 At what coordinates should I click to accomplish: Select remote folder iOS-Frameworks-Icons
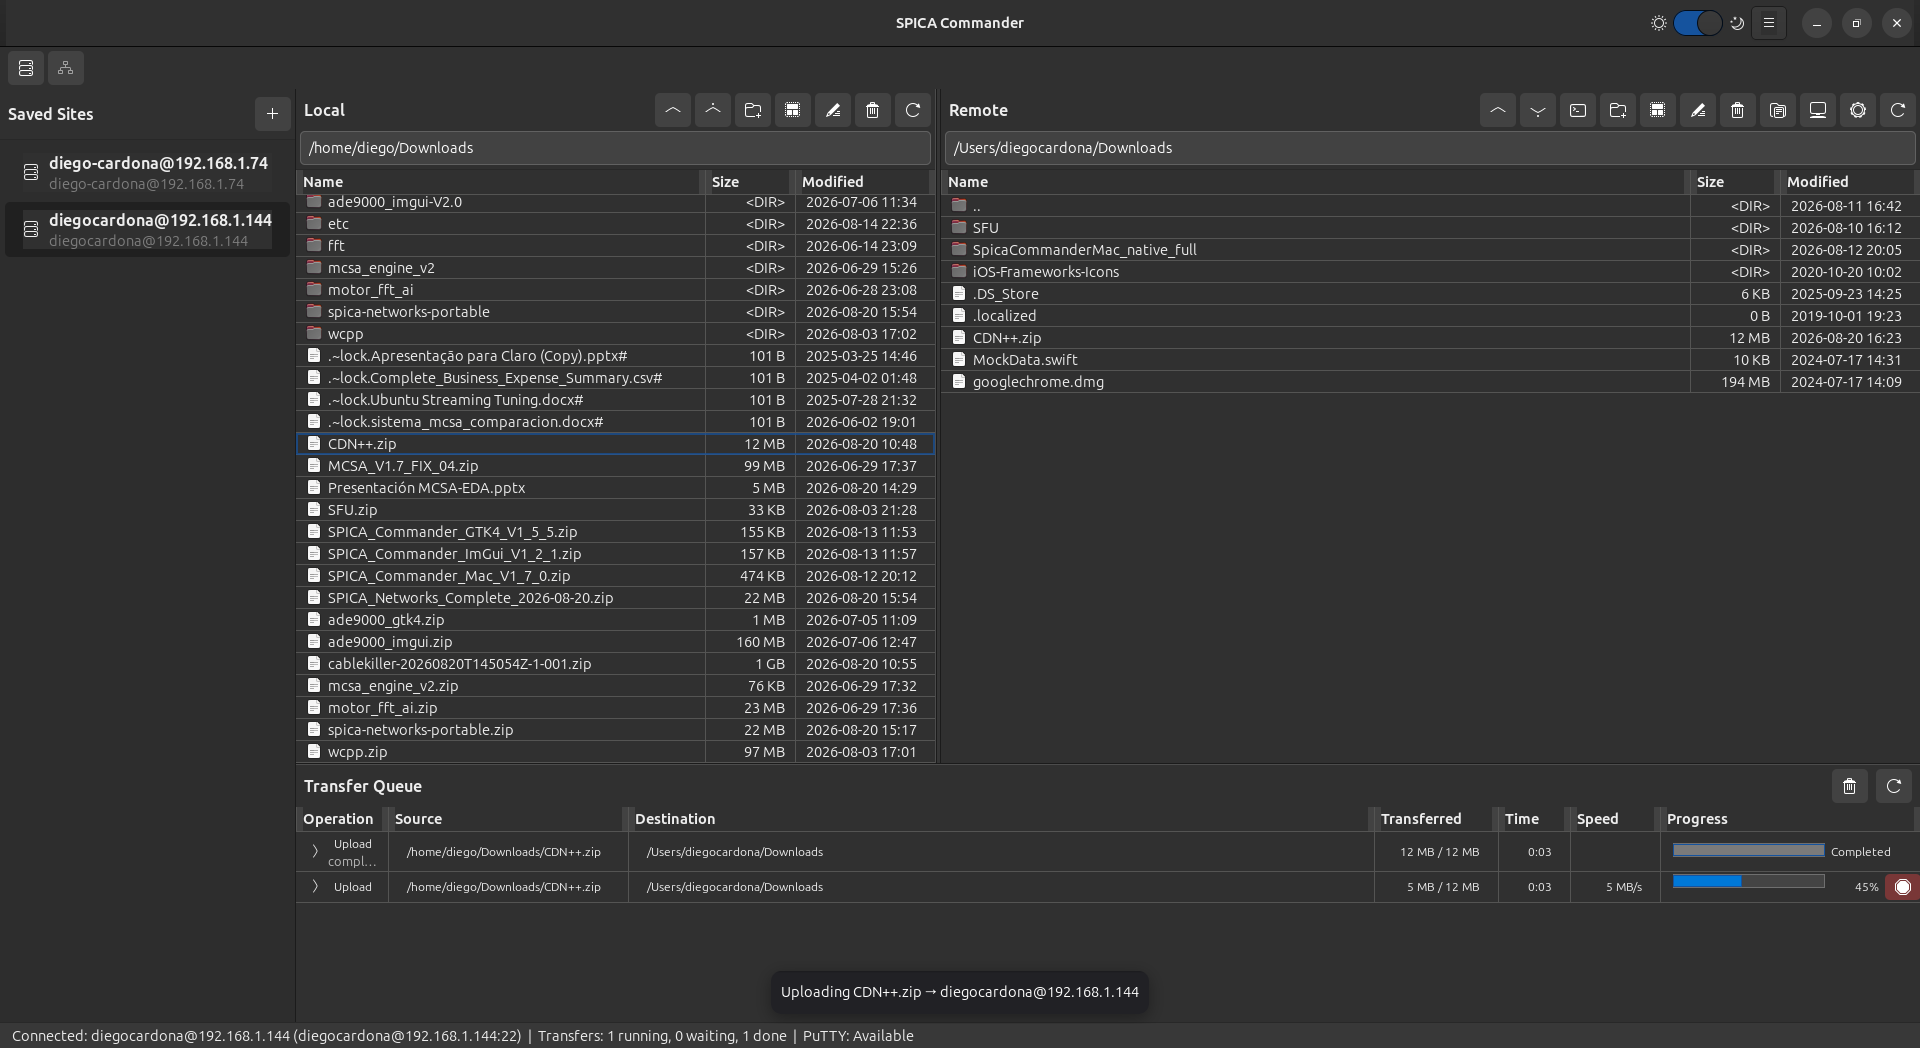click(1430, 272)
